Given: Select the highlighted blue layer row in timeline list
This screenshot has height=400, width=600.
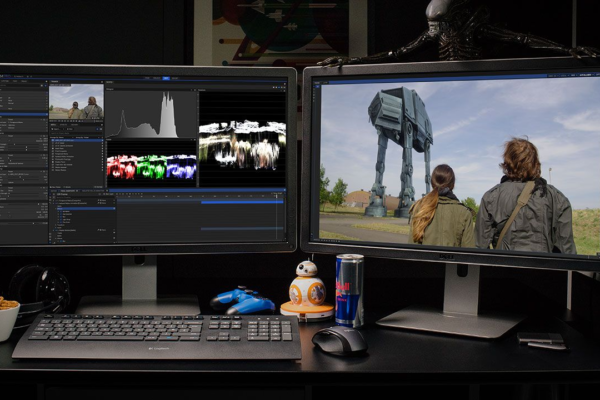Looking at the screenshot, I should [86, 209].
